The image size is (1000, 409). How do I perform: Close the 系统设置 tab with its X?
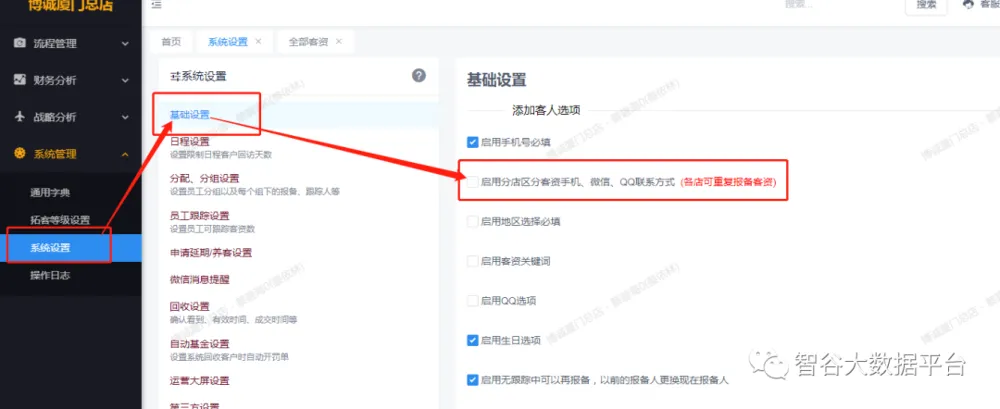[258, 42]
